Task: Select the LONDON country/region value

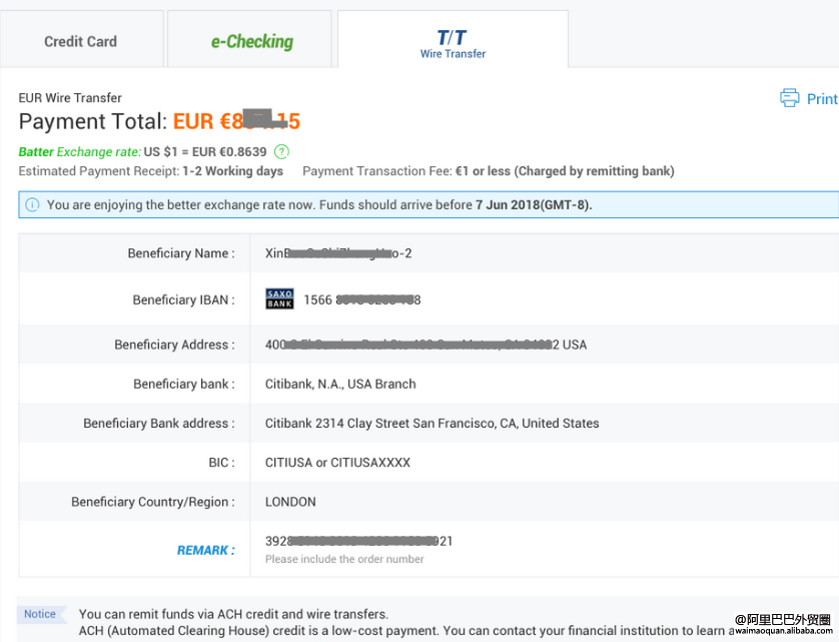Action: coord(291,502)
